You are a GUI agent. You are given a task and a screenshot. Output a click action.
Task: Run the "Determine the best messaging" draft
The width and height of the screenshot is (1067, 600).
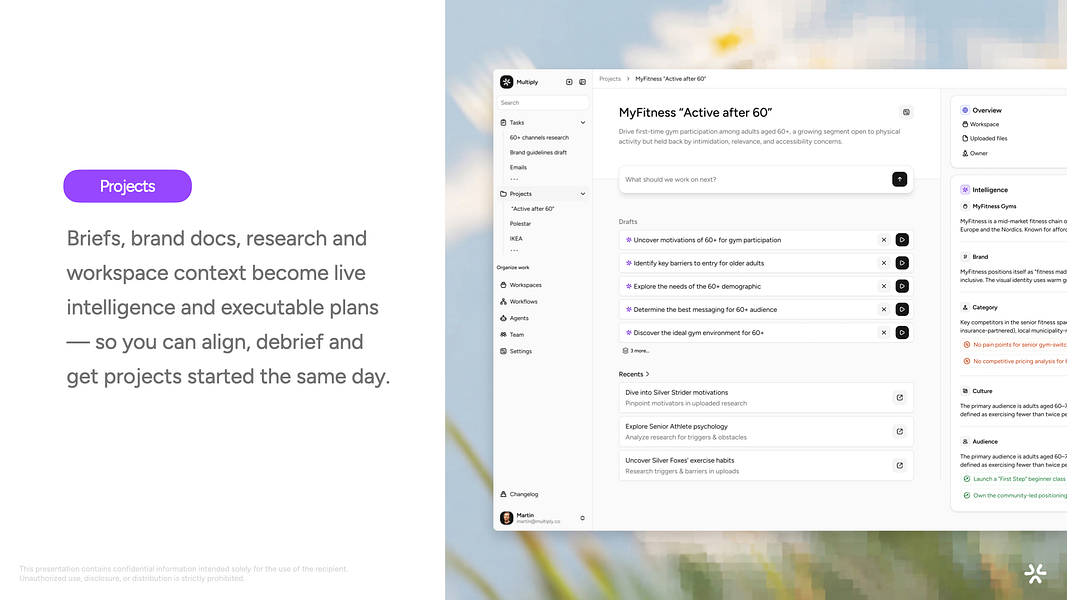pos(902,310)
